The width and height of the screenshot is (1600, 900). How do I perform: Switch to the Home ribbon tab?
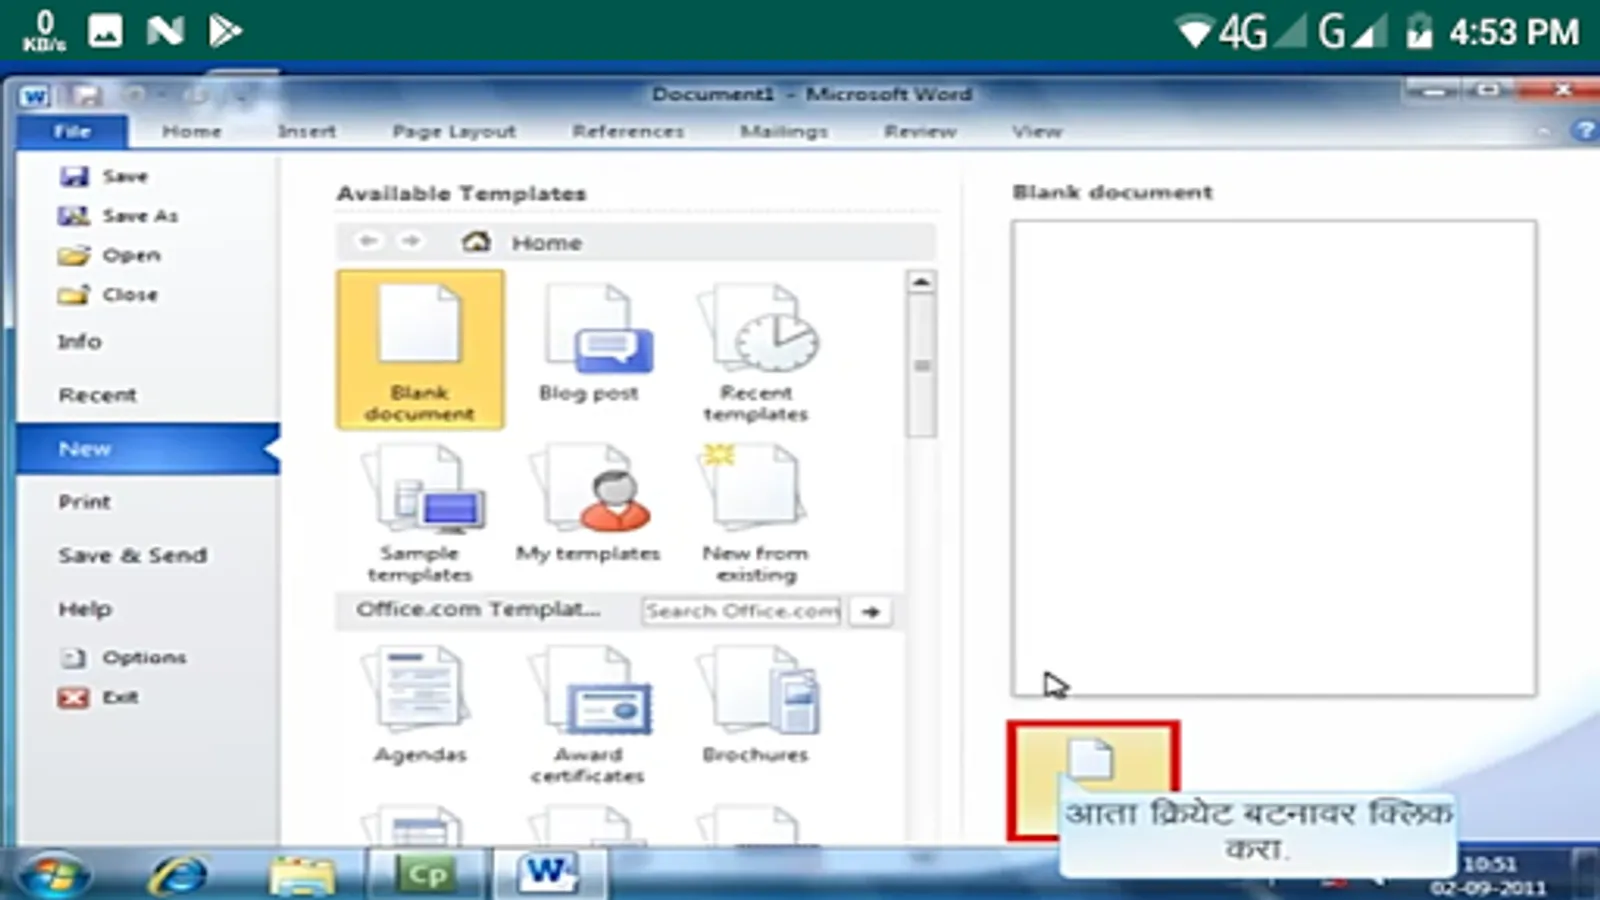[192, 131]
